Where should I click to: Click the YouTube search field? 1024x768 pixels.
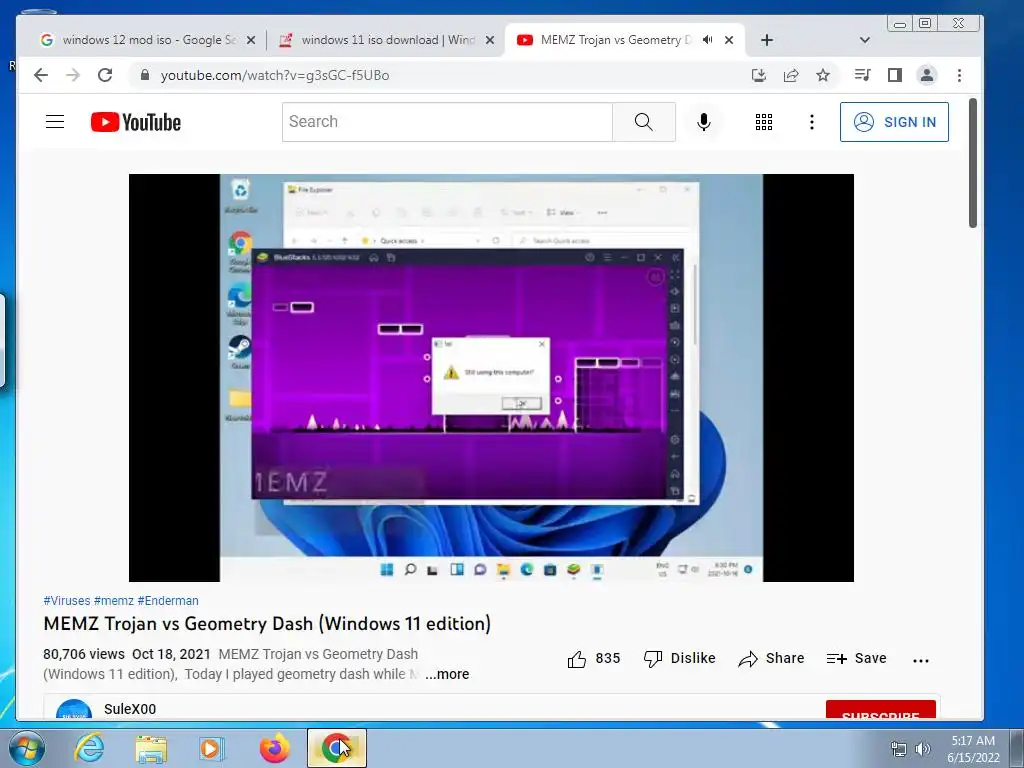coord(447,121)
